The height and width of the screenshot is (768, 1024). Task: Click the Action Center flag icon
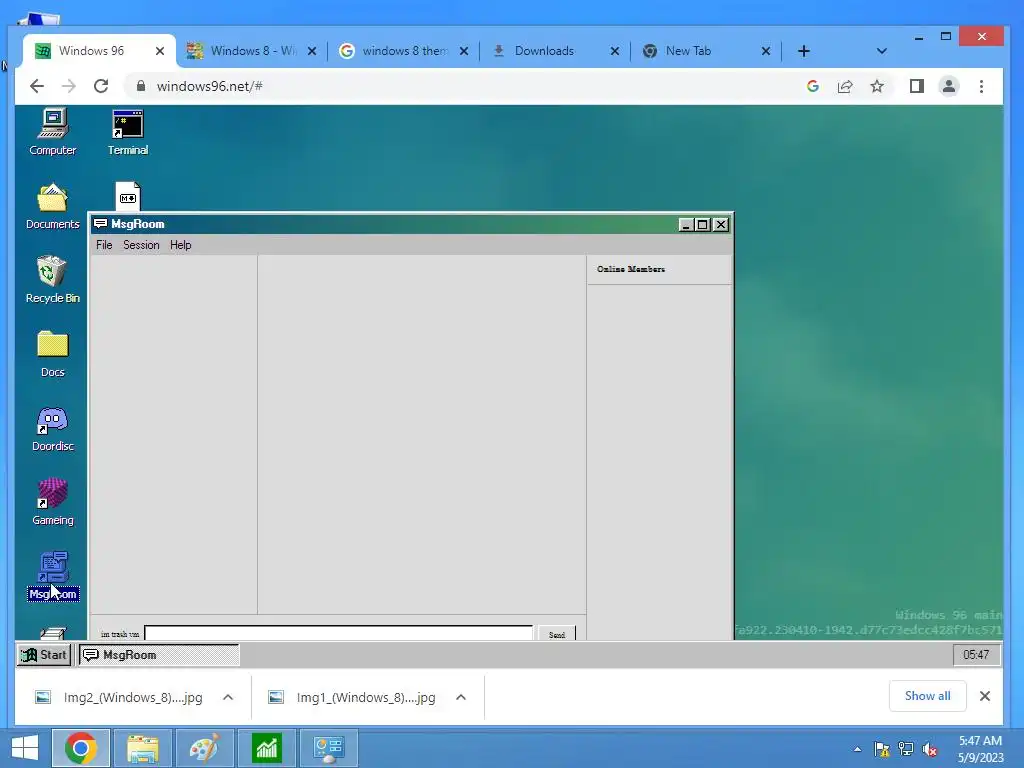(x=882, y=749)
